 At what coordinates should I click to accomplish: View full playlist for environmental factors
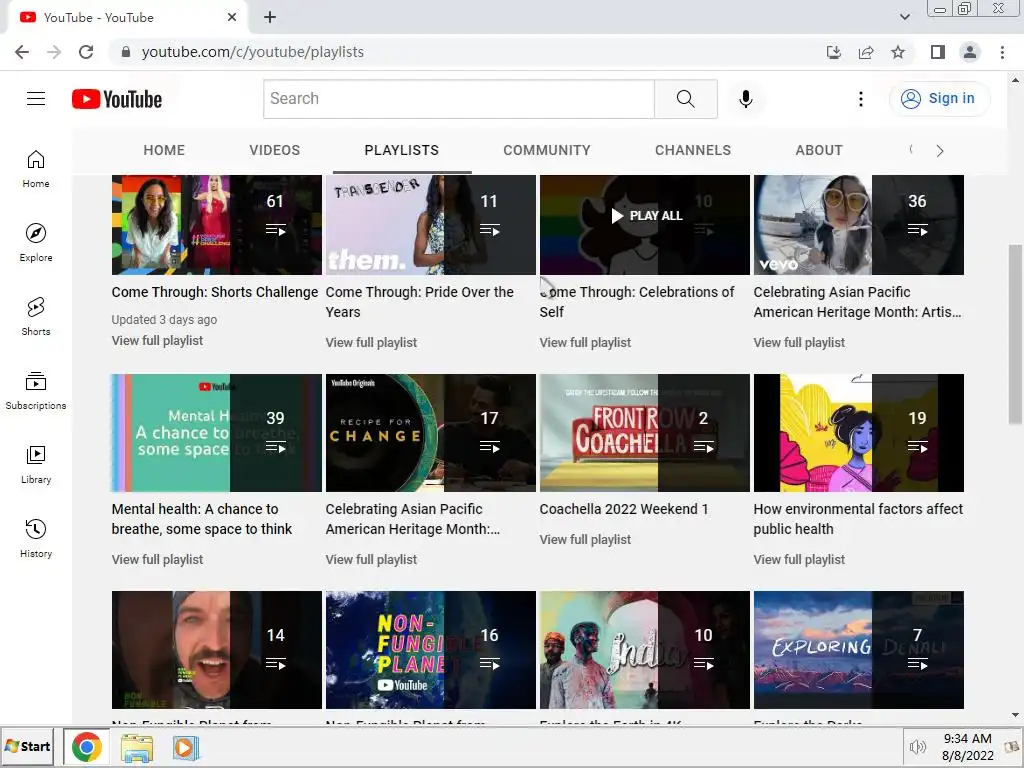click(x=799, y=559)
